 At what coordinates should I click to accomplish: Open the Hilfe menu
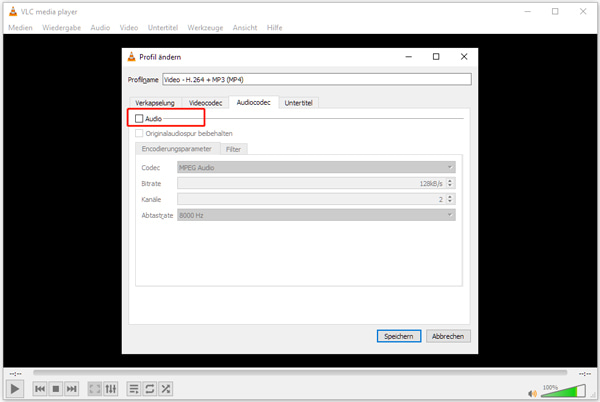tap(275, 28)
